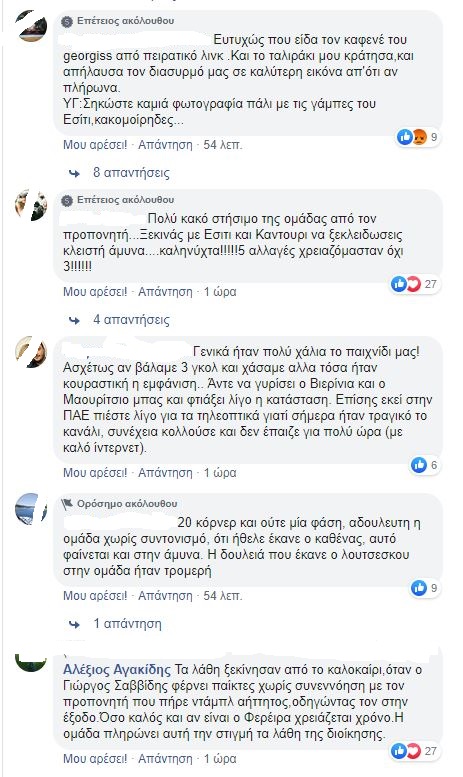Screen dimensions: 463x777
Task: Click the Ορόσημο ακόλουθου flag badge
Action: (119, 503)
